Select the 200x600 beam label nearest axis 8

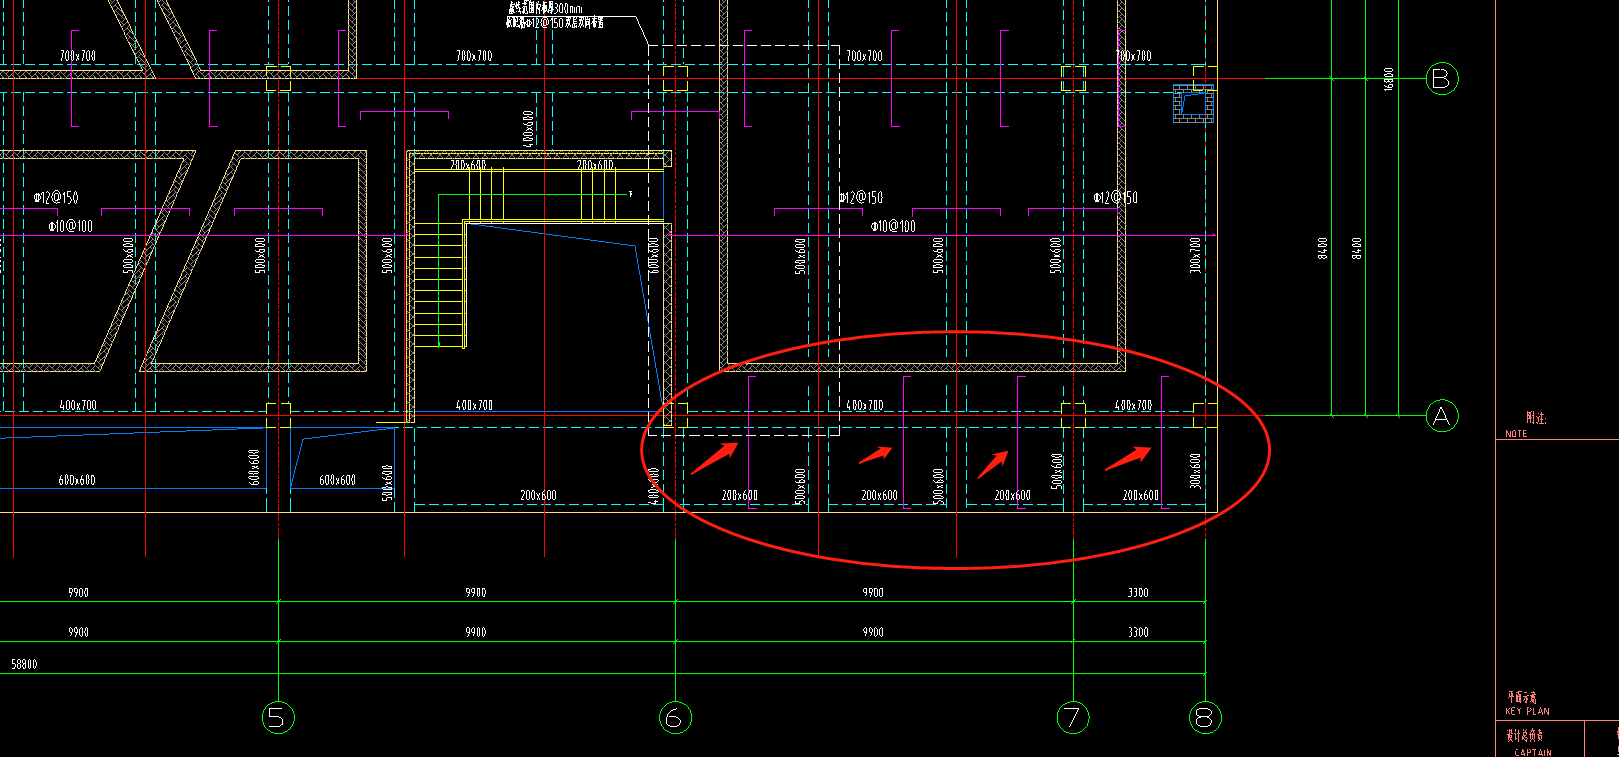click(x=1140, y=495)
